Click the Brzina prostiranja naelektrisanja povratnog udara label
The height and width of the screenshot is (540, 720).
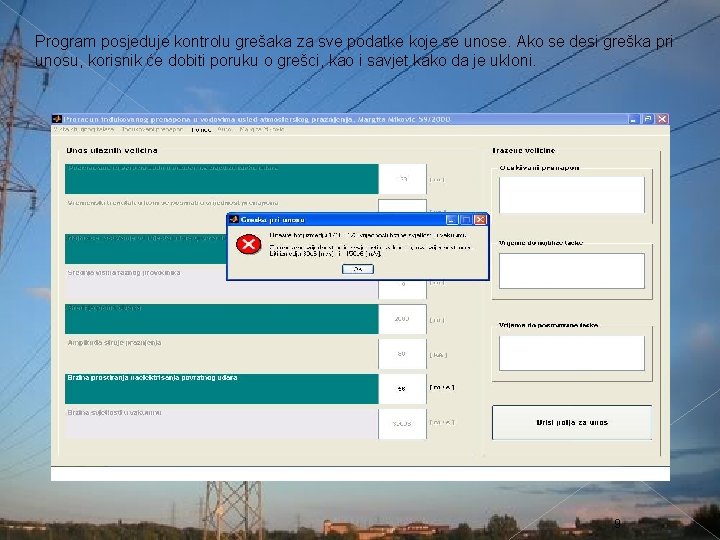click(x=152, y=378)
